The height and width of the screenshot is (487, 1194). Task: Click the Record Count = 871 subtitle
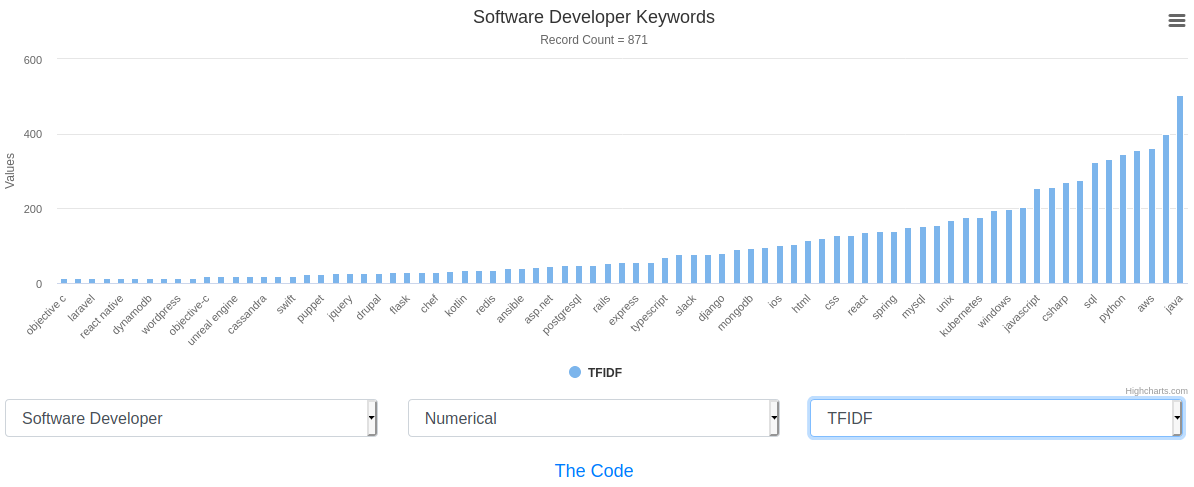pyautogui.click(x=594, y=40)
